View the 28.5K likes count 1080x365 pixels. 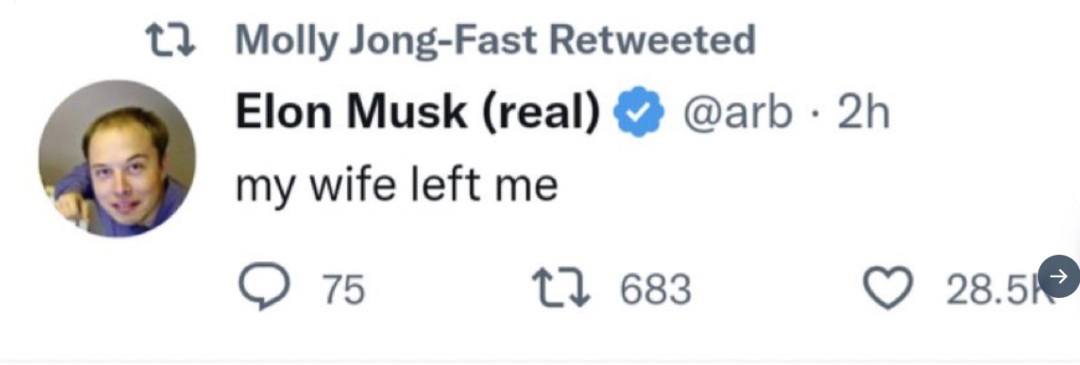click(995, 290)
